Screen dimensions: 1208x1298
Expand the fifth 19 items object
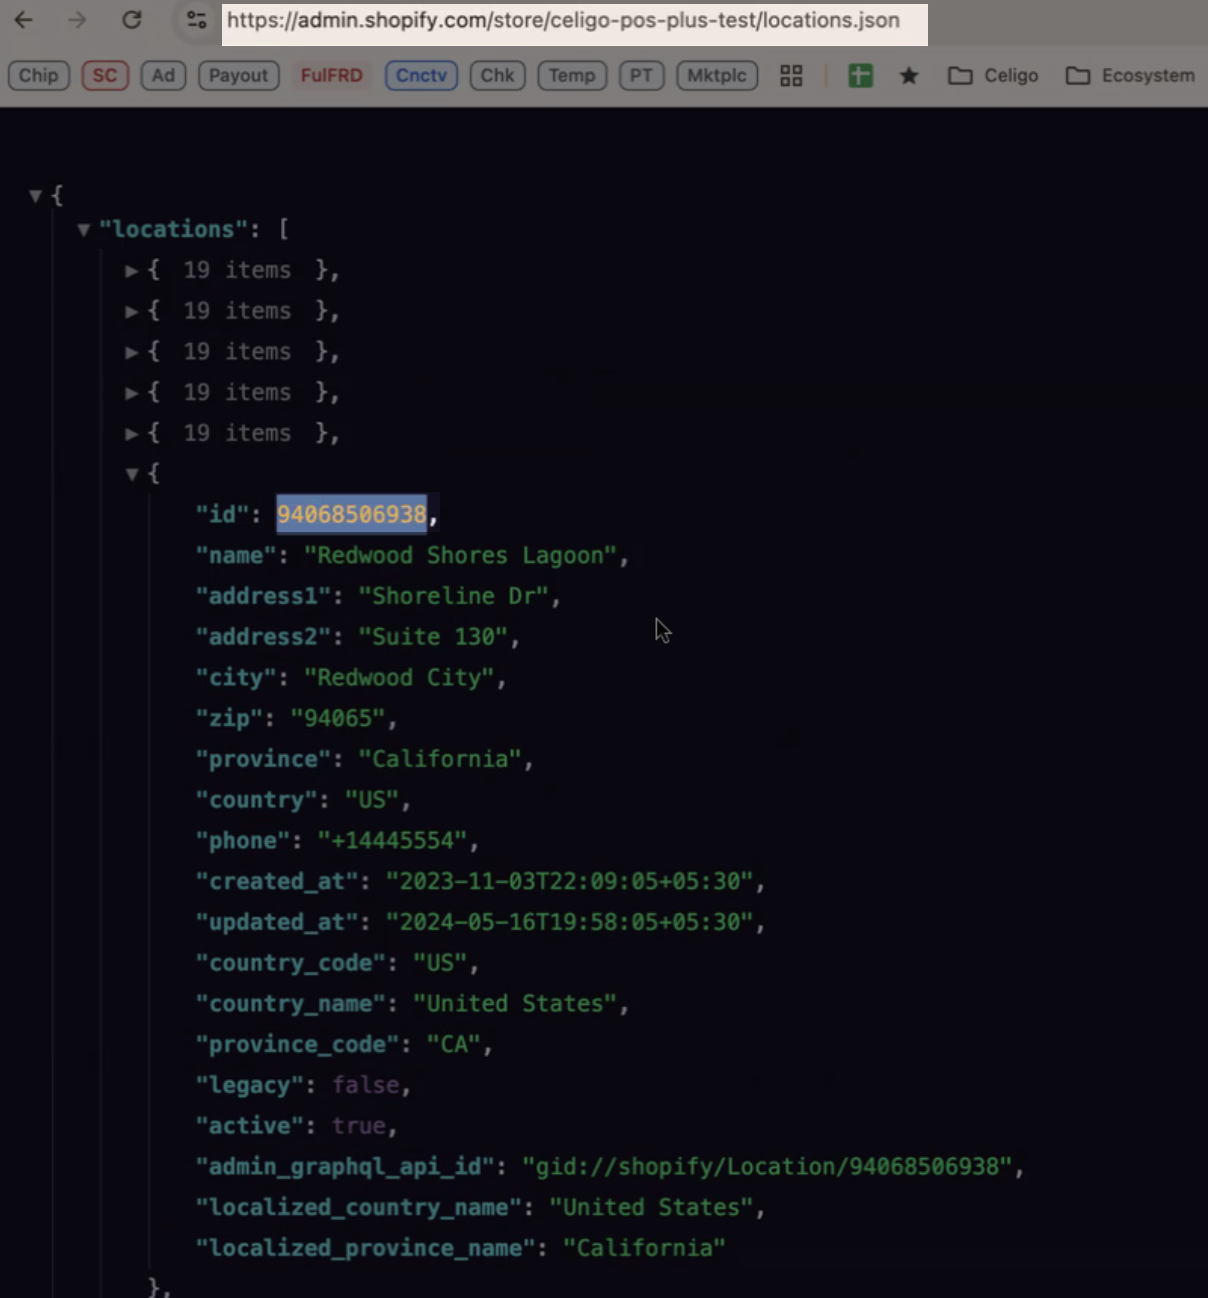pyautogui.click(x=131, y=434)
